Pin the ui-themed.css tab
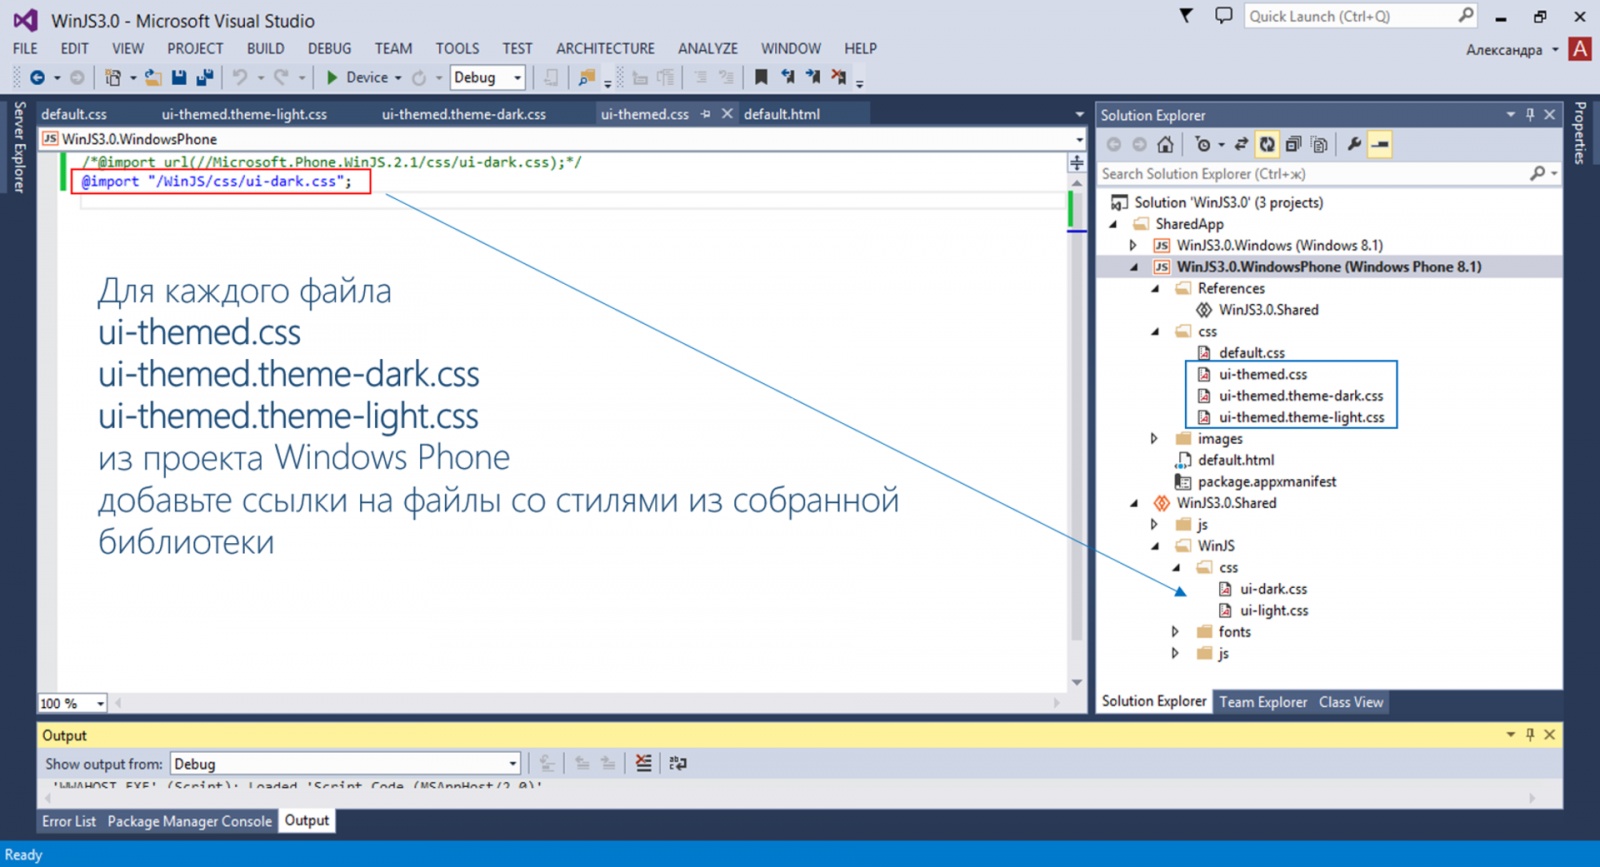This screenshot has width=1600, height=867. click(x=706, y=114)
